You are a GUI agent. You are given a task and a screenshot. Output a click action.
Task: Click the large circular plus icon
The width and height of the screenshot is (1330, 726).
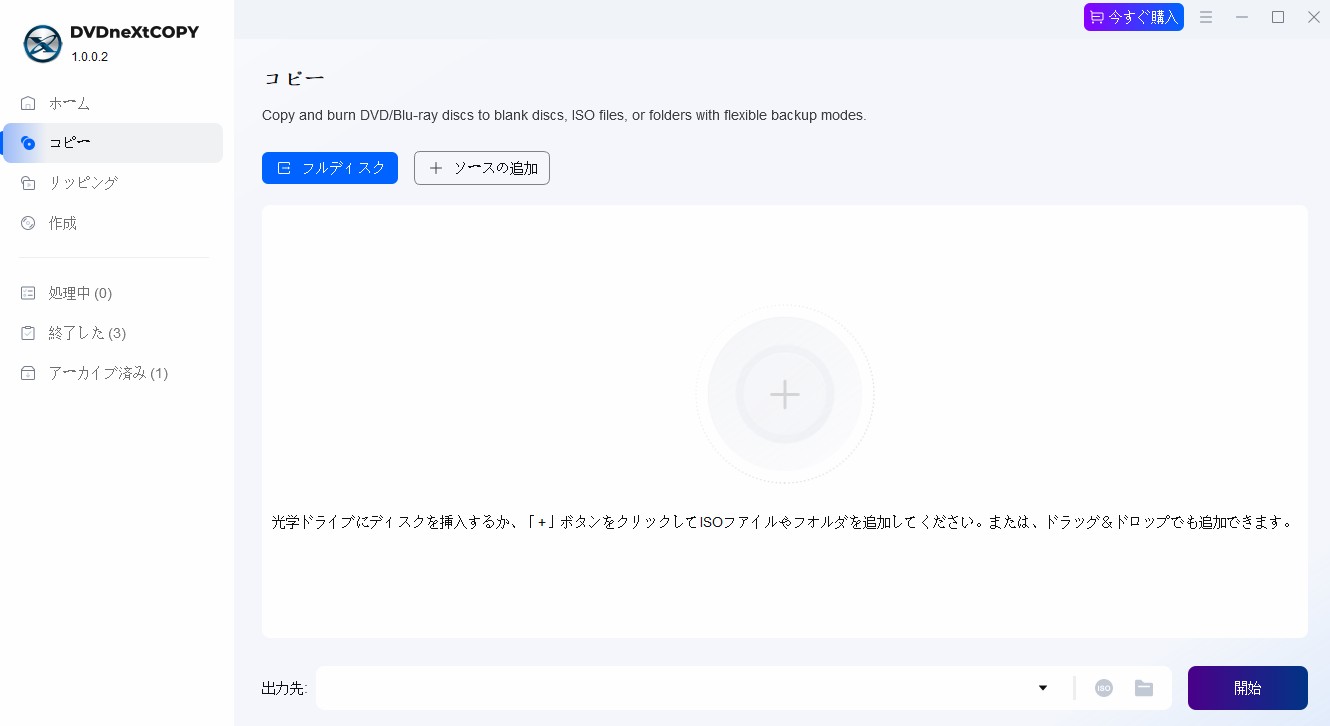click(x=785, y=394)
